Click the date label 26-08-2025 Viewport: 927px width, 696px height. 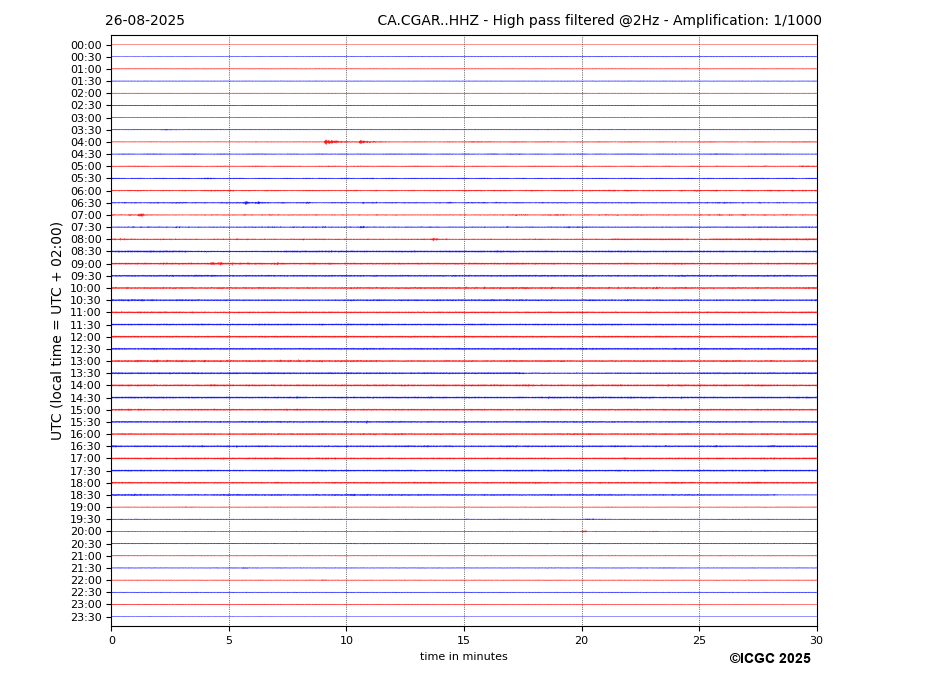point(145,21)
